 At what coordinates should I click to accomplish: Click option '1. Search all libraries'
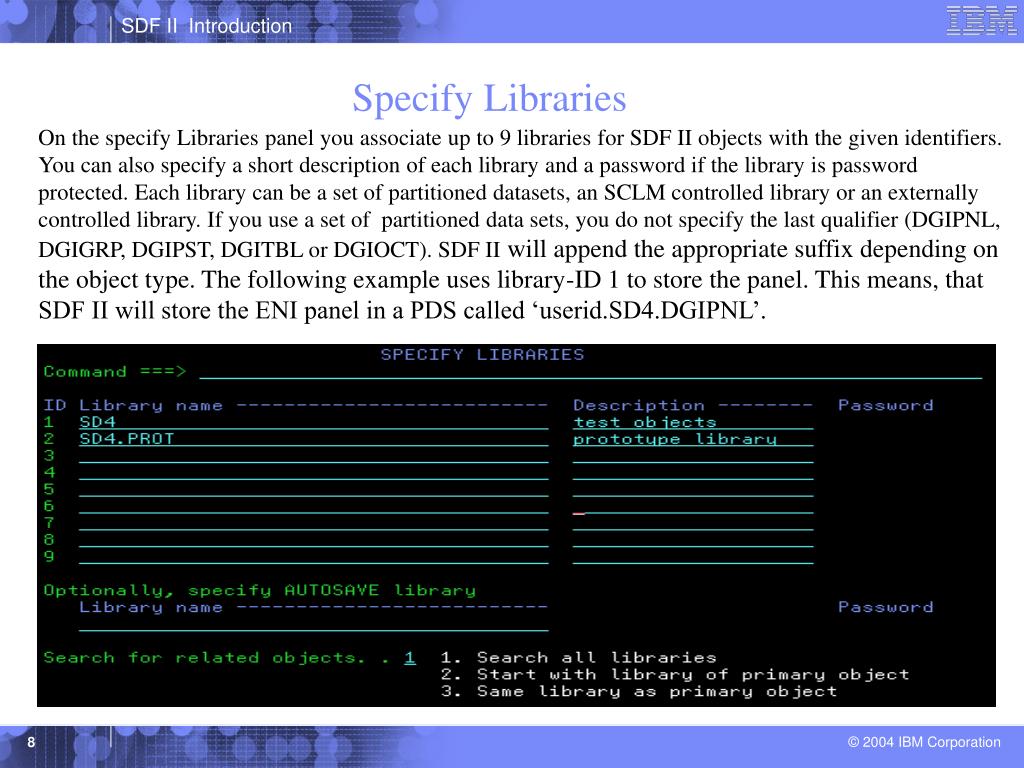(579, 658)
